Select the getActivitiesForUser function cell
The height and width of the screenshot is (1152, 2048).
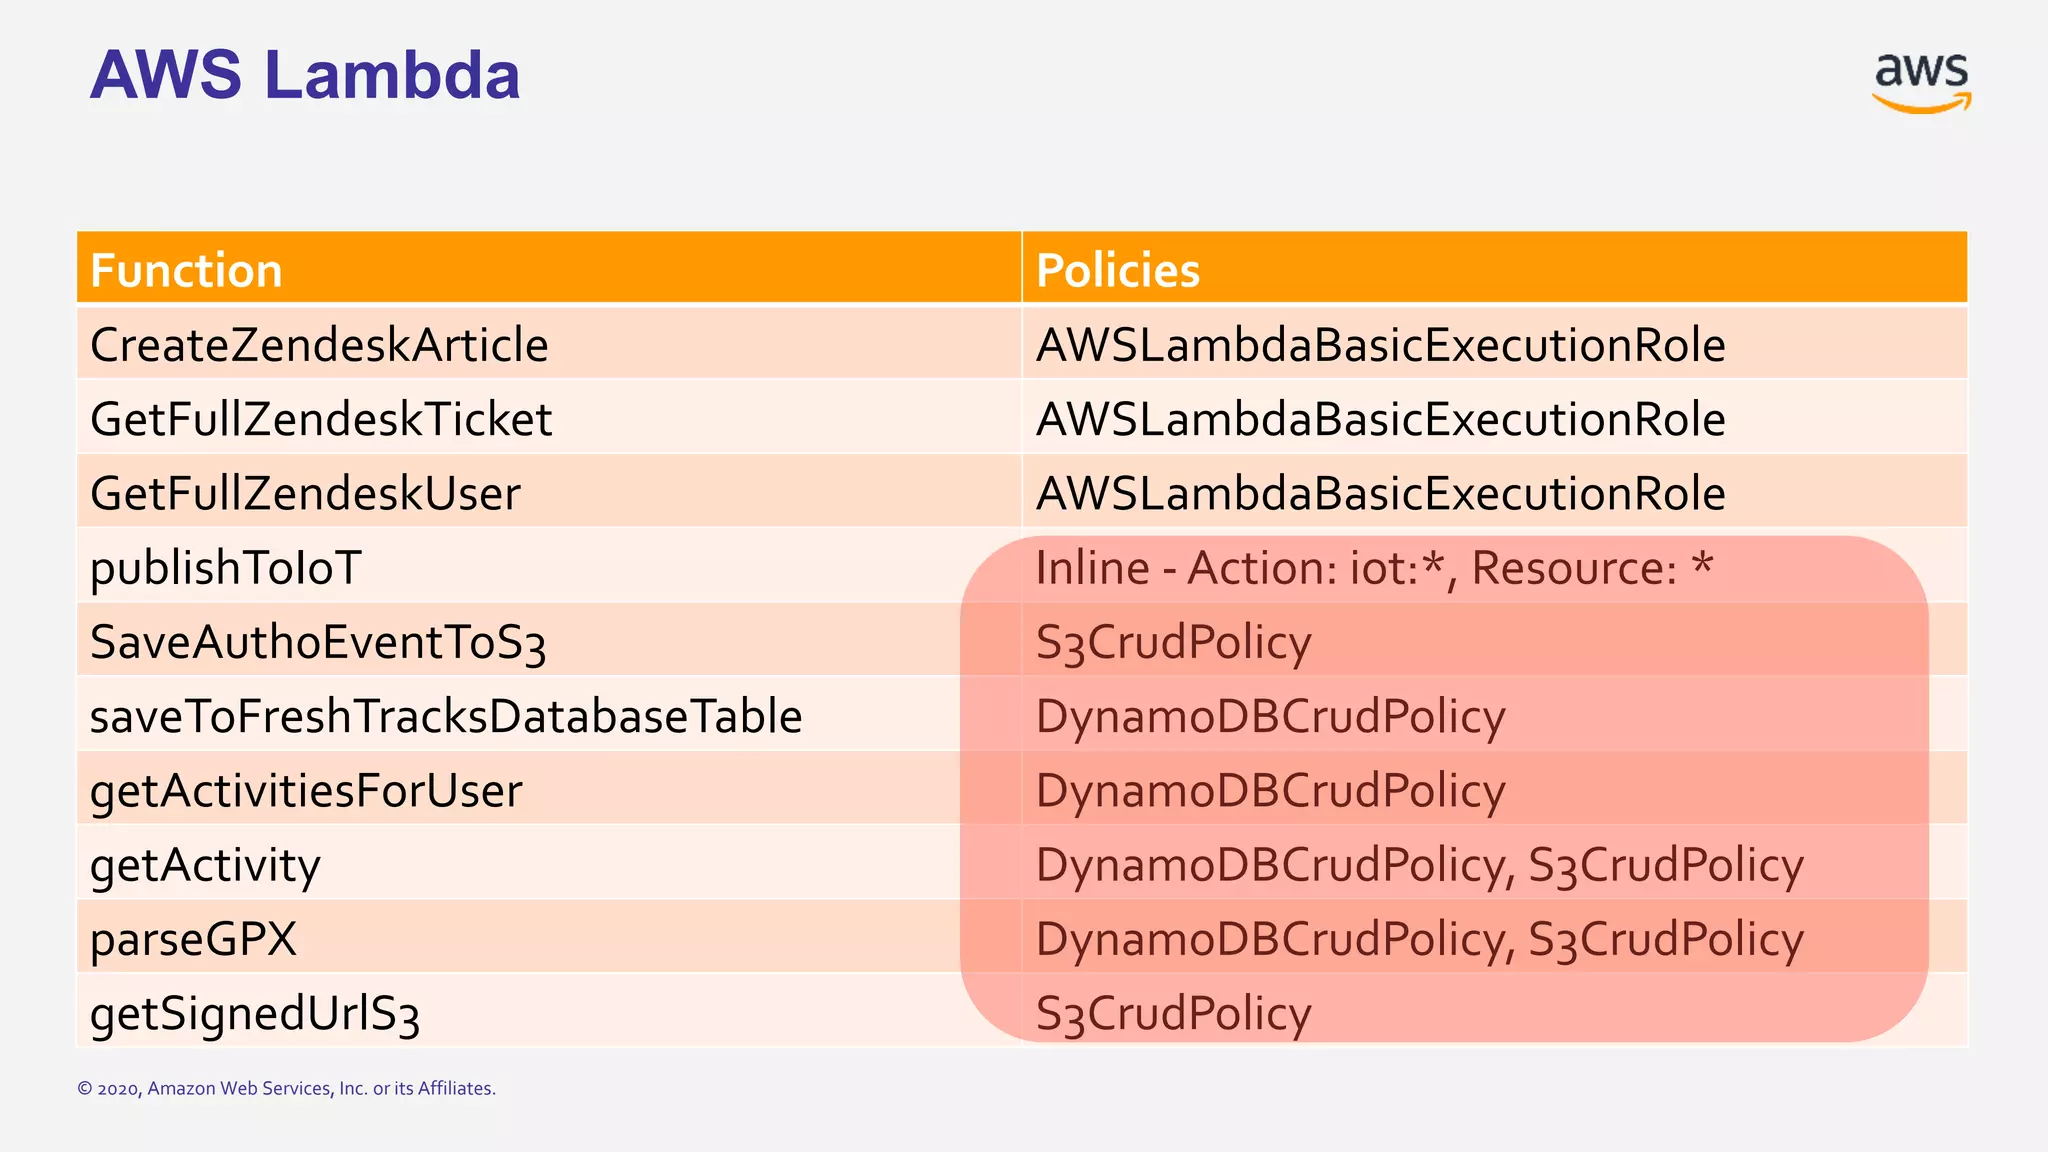(306, 790)
